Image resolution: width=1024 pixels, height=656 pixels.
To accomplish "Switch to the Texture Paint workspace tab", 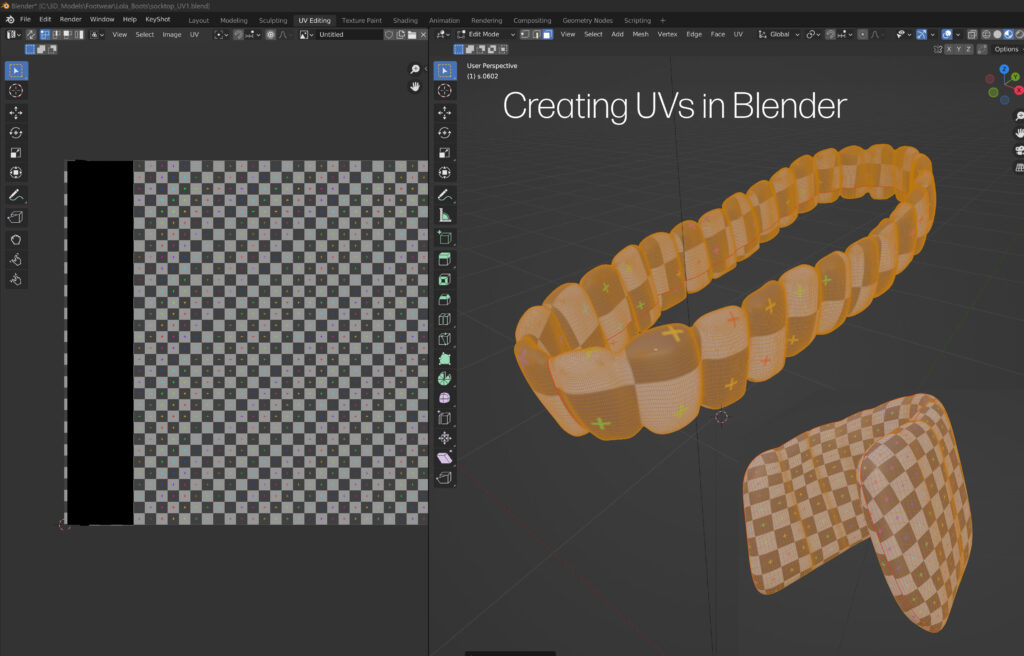I will click(361, 20).
